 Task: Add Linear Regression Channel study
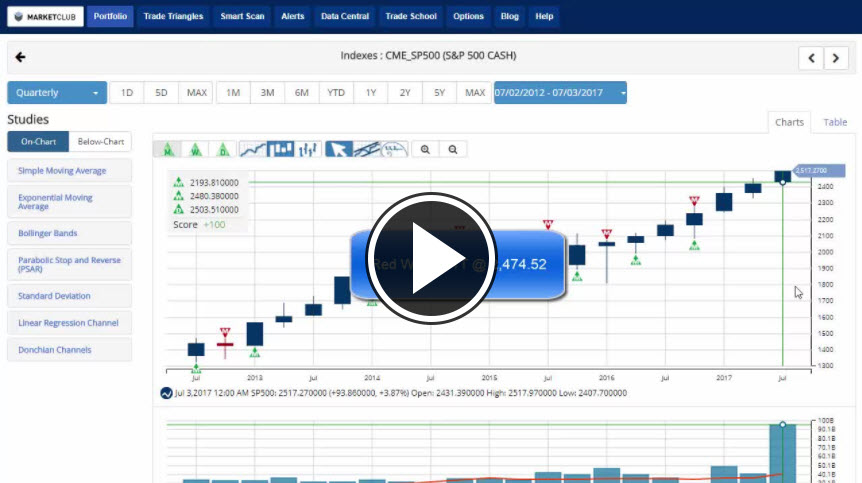pos(70,323)
